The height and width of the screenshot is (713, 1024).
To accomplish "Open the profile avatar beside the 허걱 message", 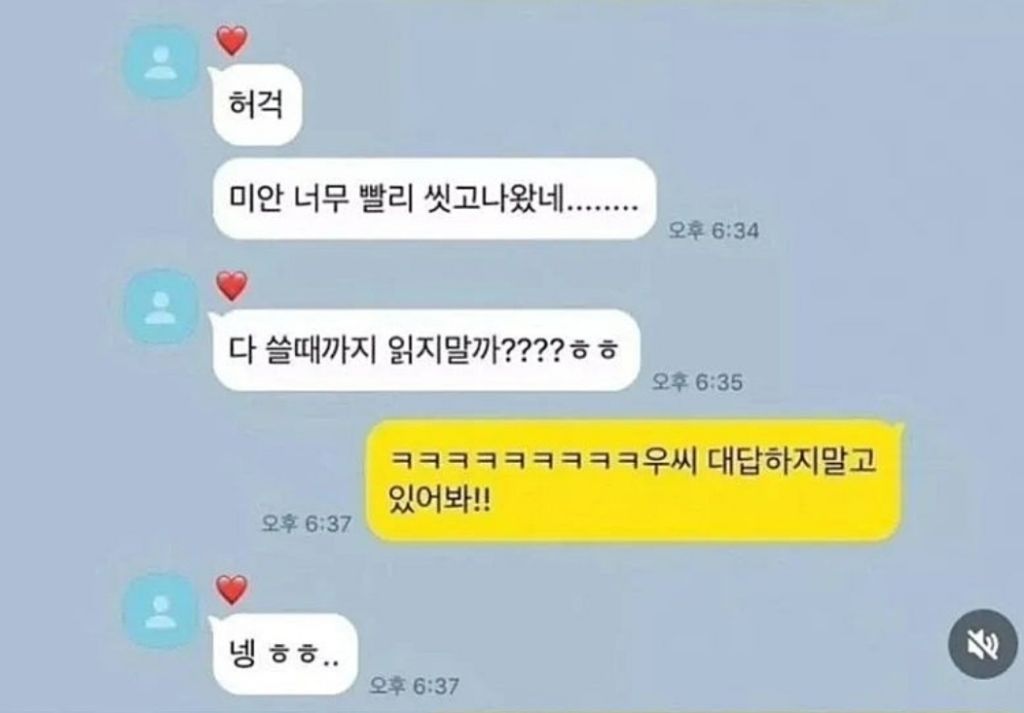I will coord(161,63).
